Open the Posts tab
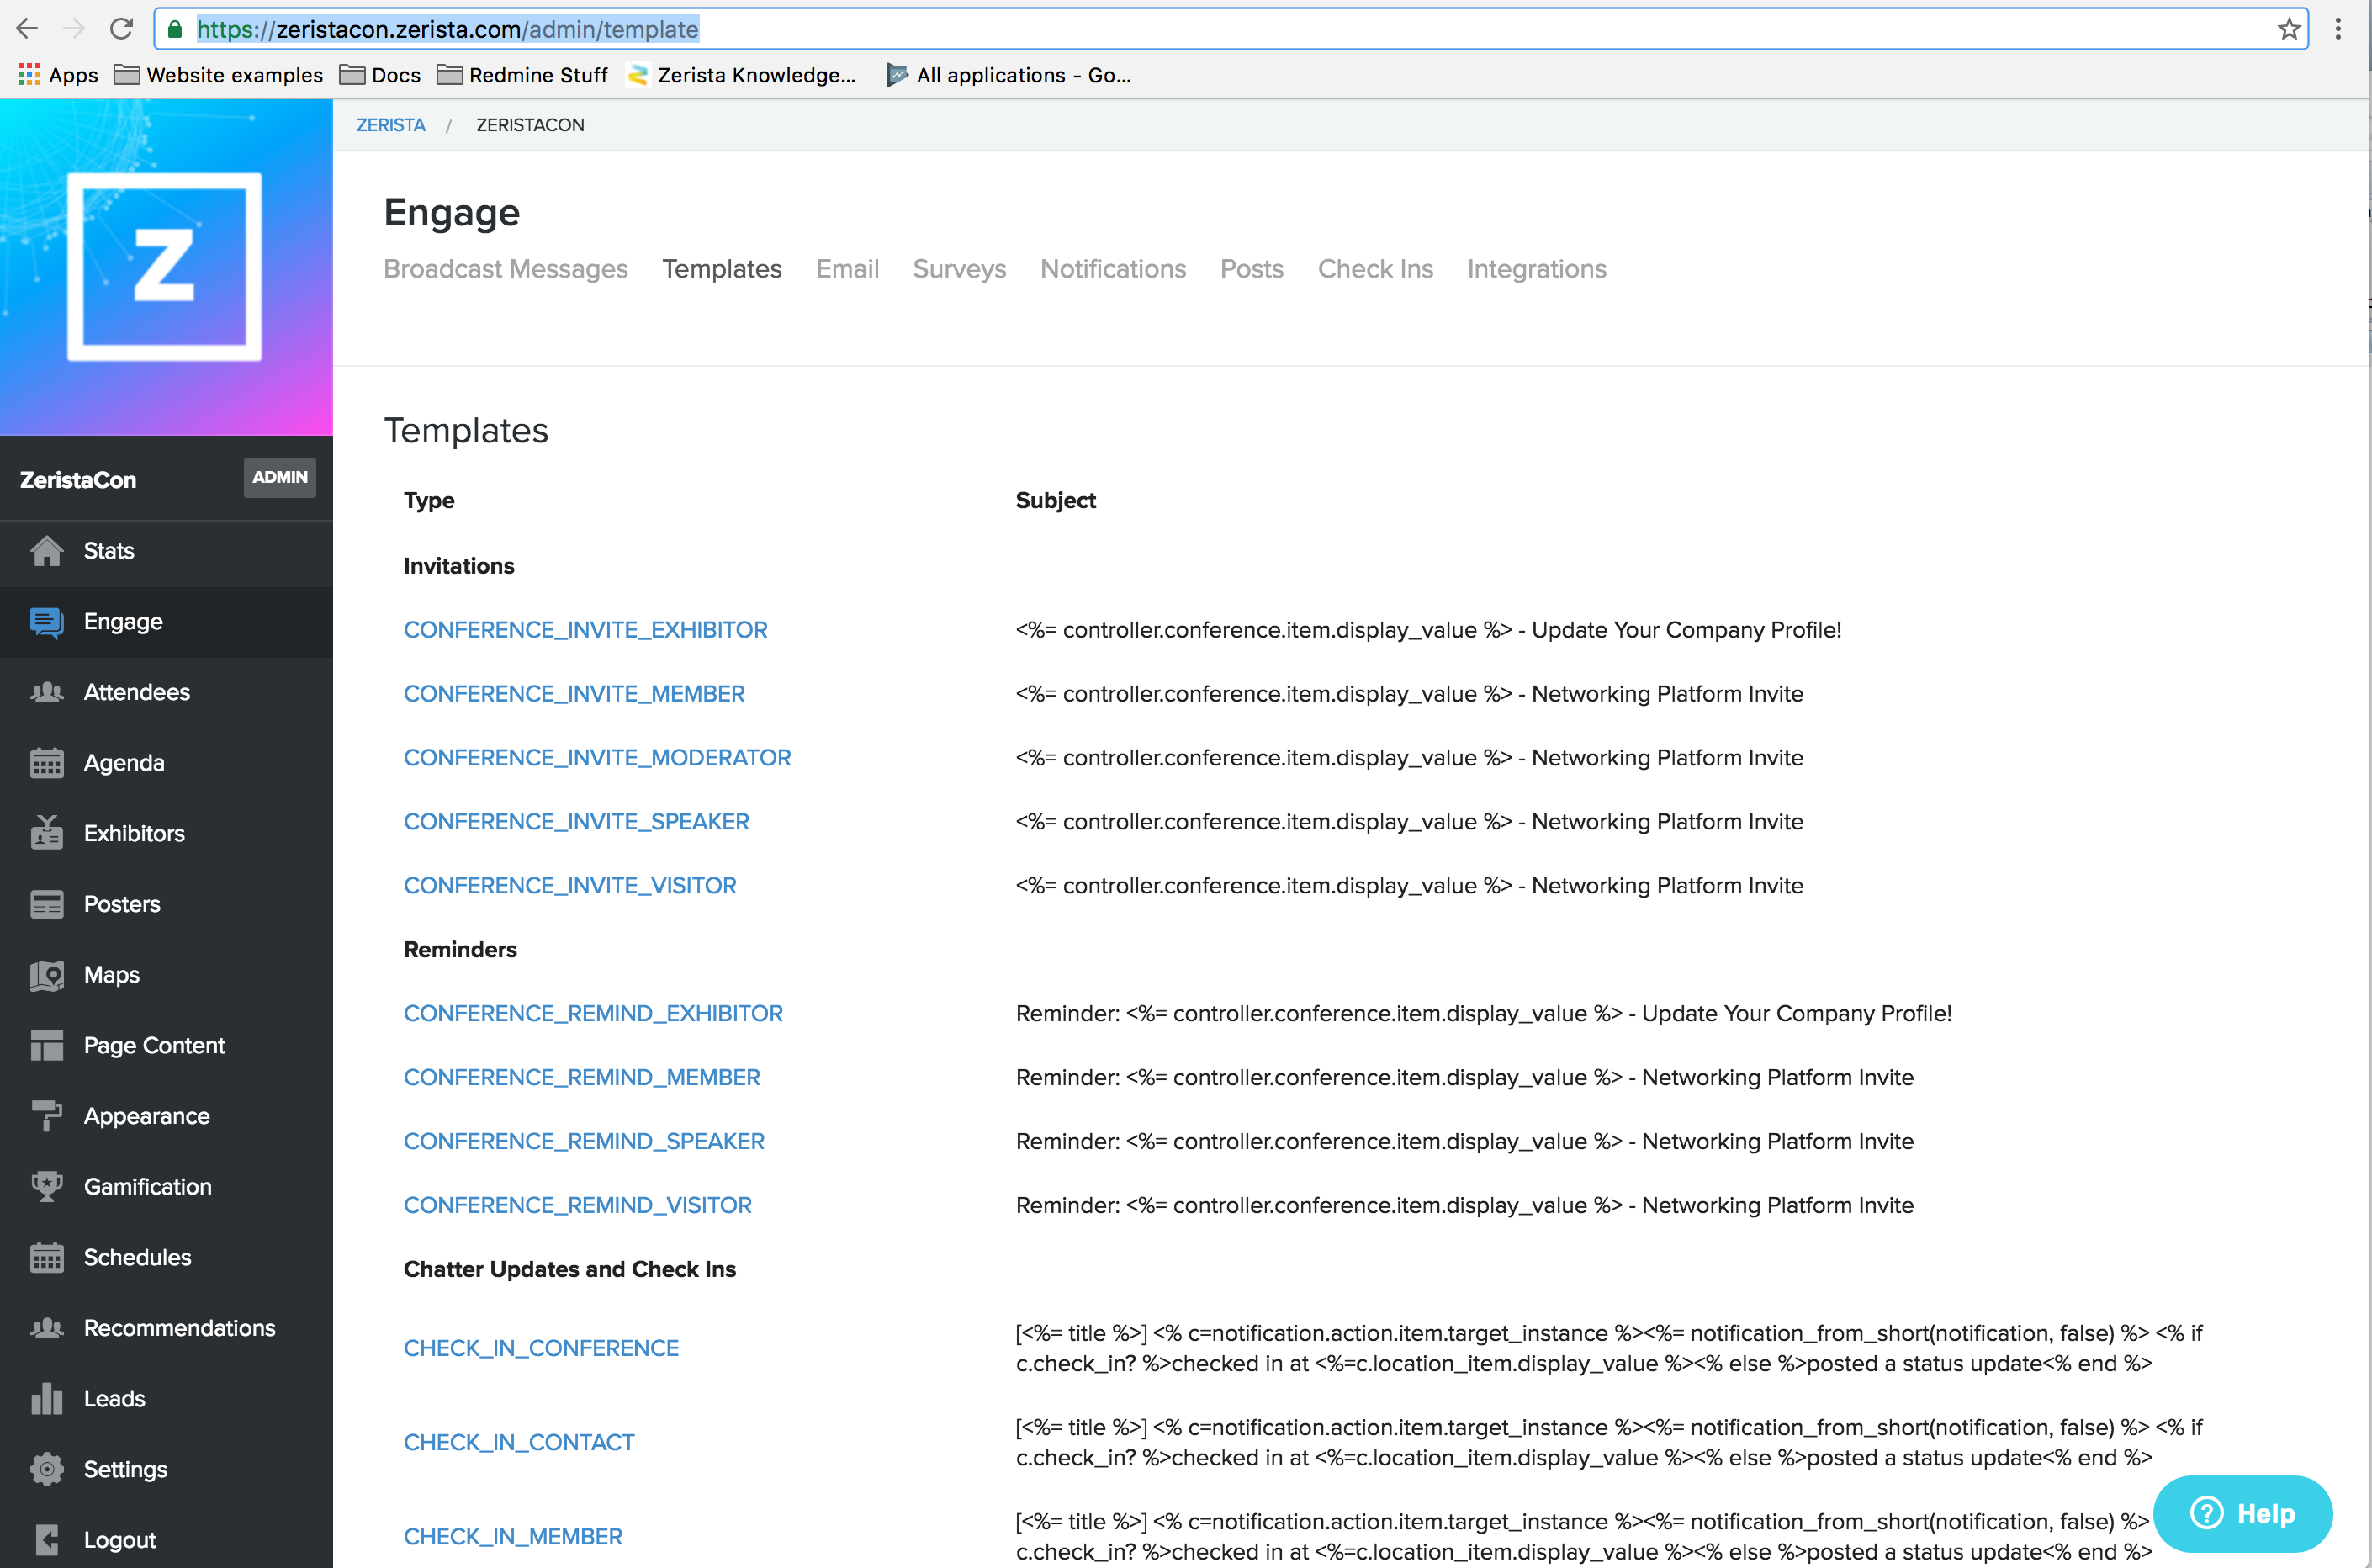The image size is (2372, 1568). click(1251, 269)
